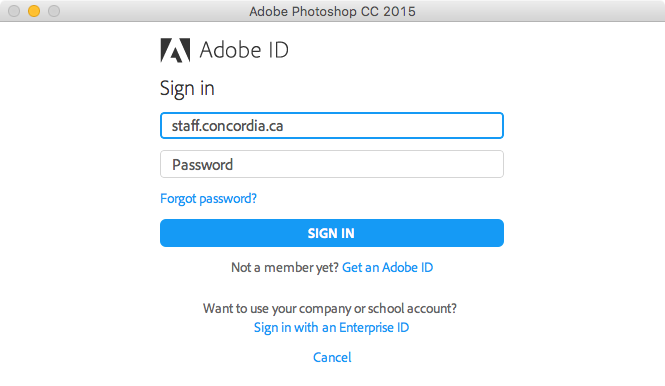Focus the Password input field
The image size is (665, 386).
[332, 164]
